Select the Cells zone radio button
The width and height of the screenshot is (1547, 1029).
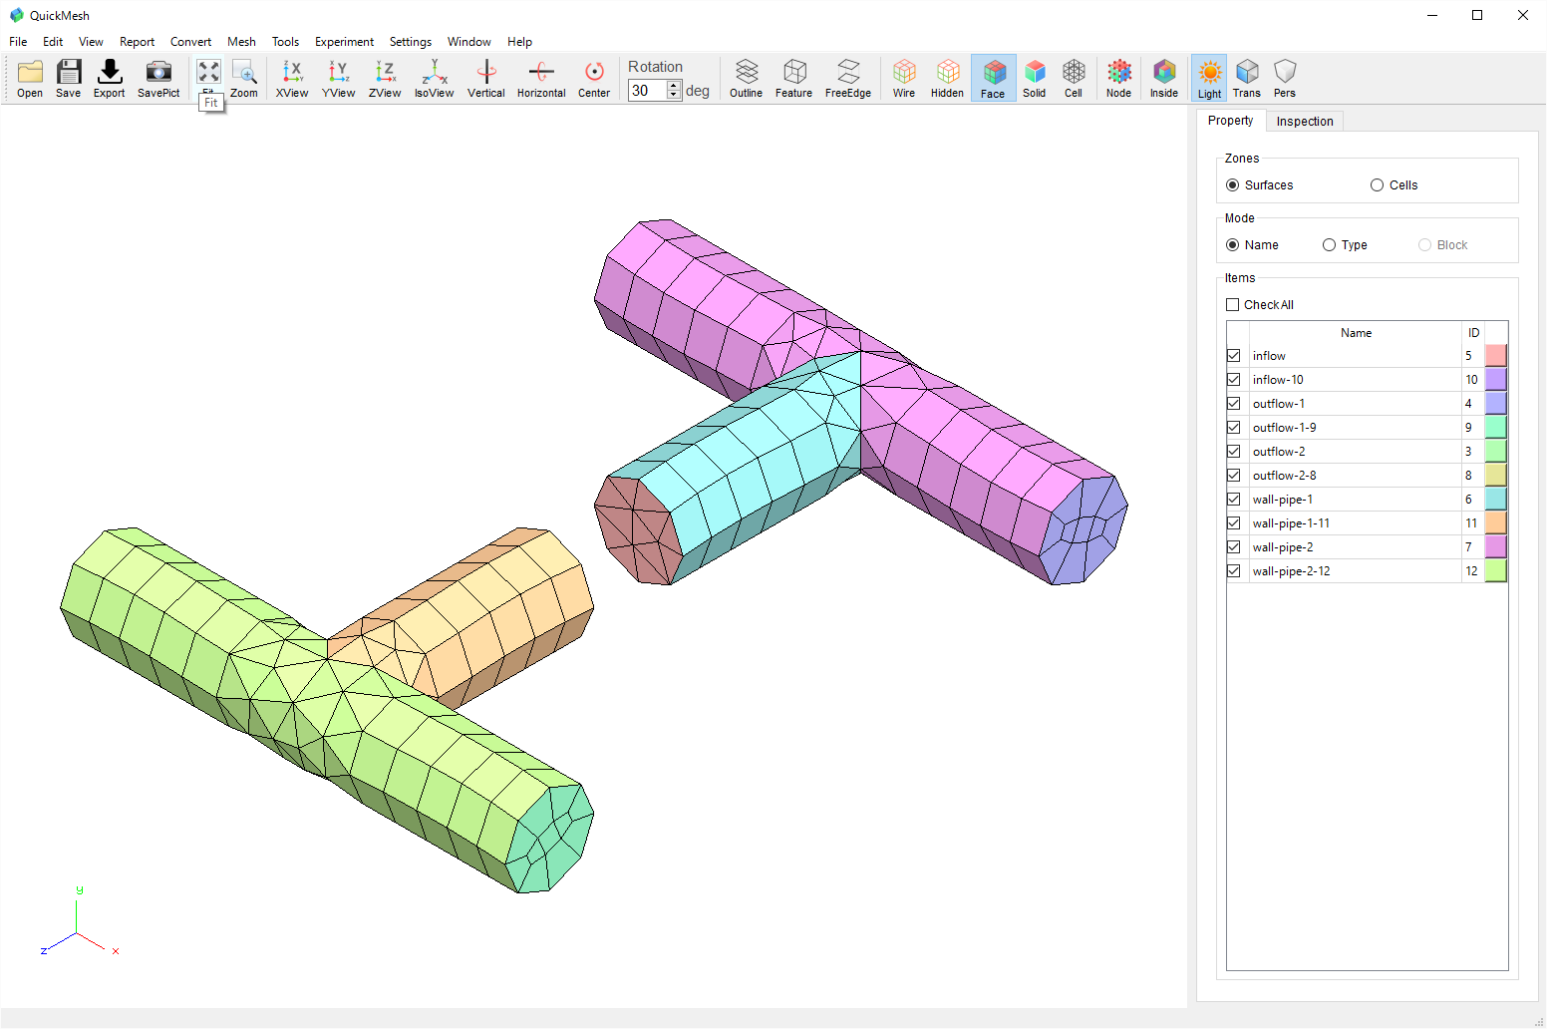[1377, 185]
